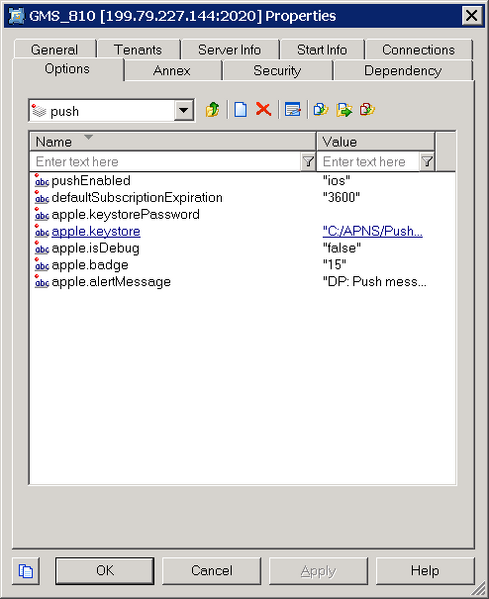Delete the selected option with the red X
Screen dimensions: 489x599
pos(264,110)
